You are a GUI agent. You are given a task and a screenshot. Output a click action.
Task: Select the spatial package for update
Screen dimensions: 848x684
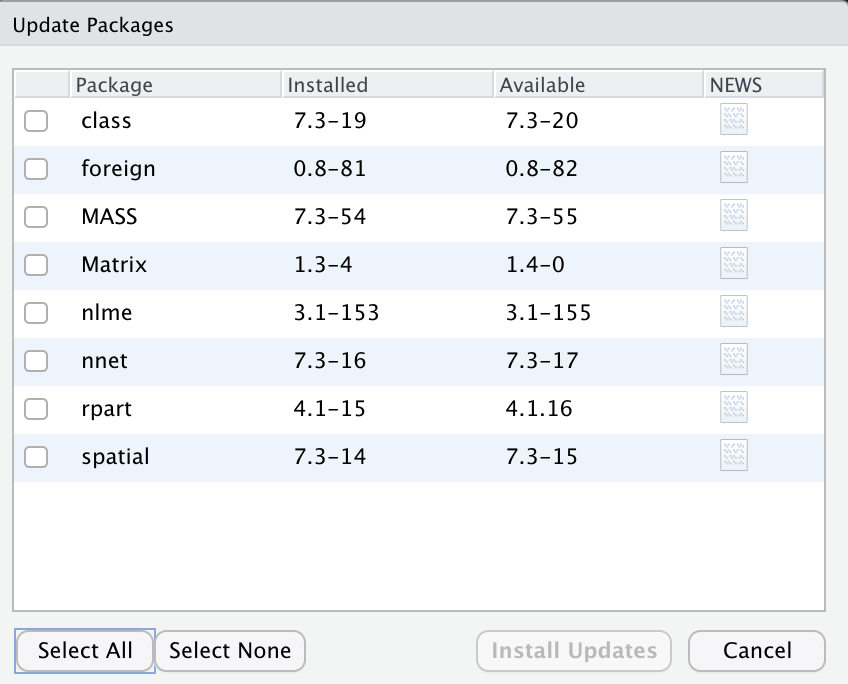coord(36,456)
